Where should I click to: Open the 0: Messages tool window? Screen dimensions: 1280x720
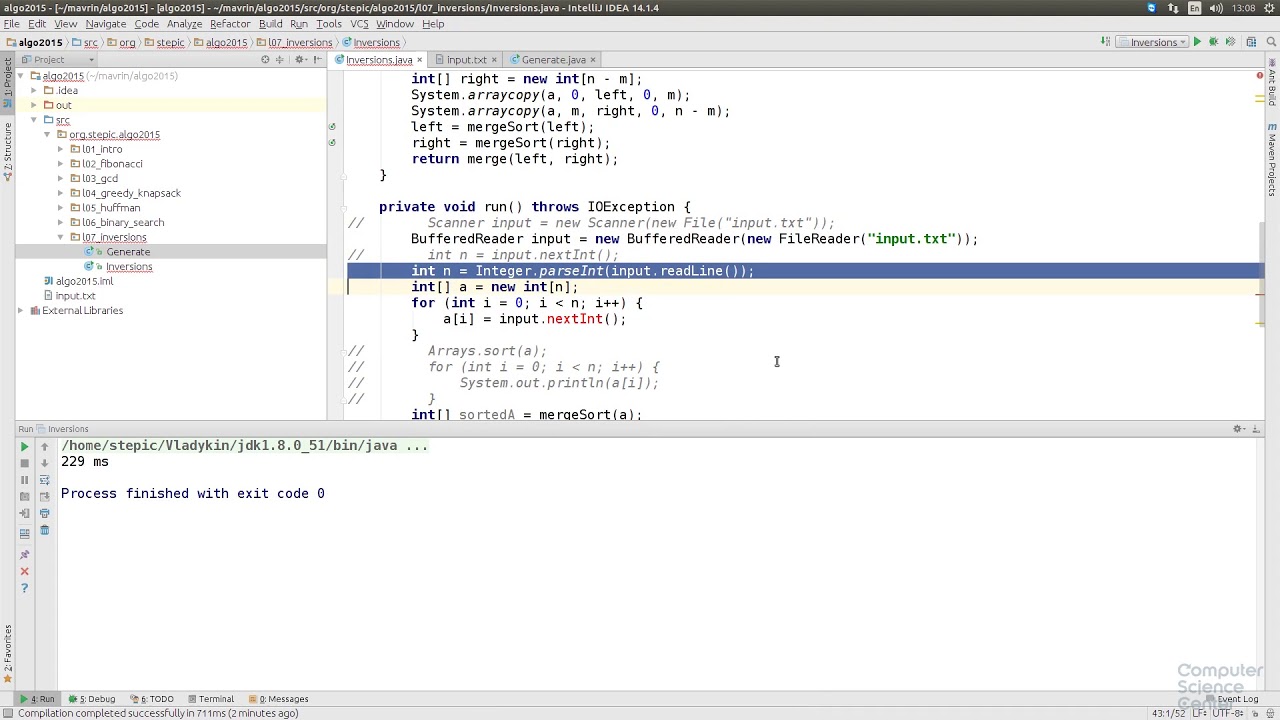coord(278,699)
